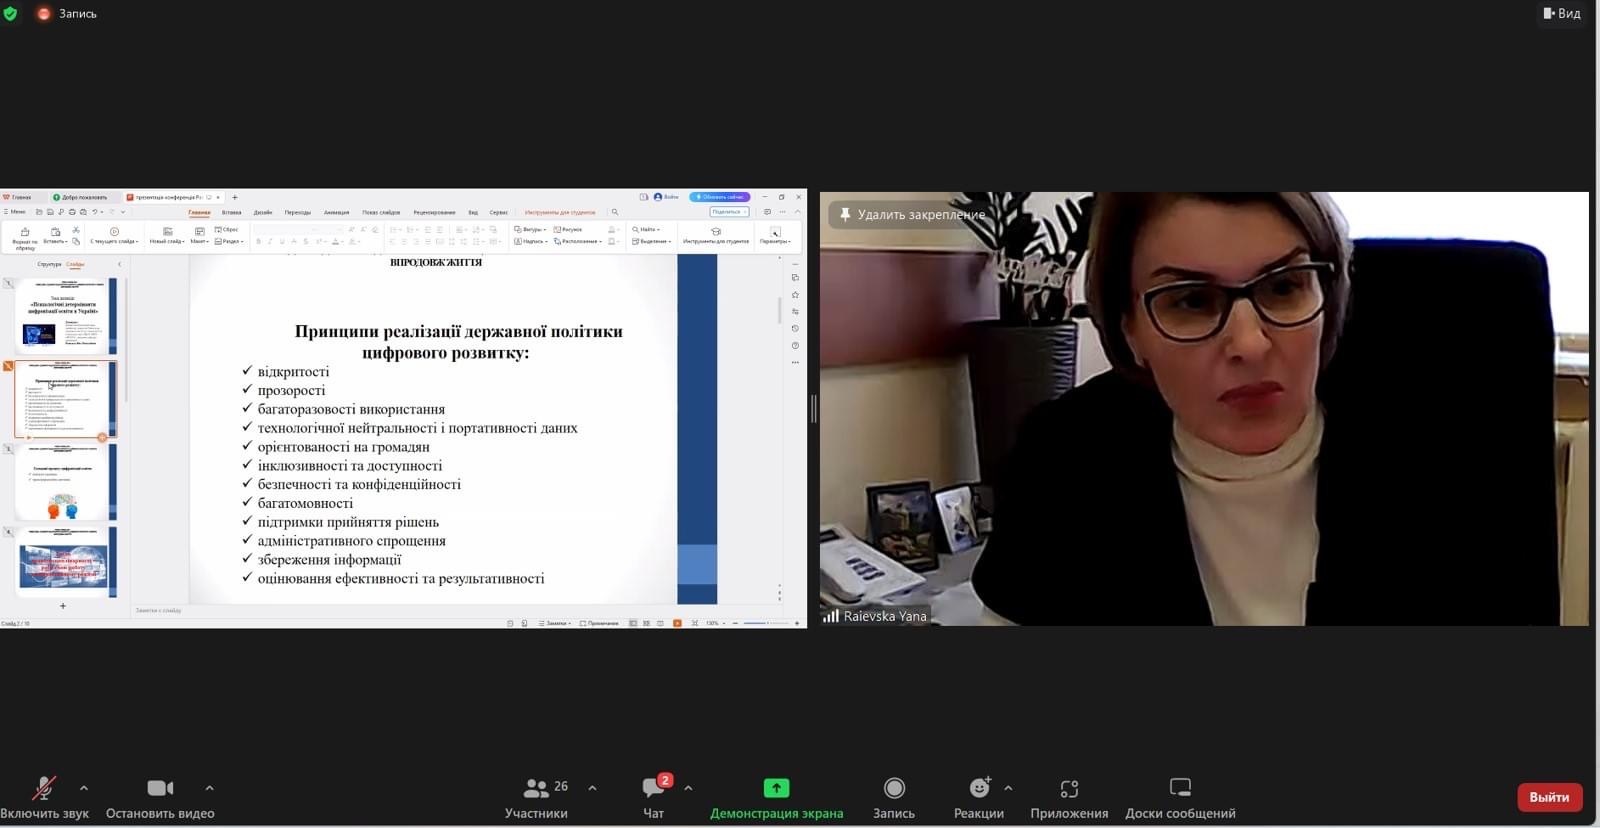Screen dimensions: 1600x828
Task: Click the red Leave meeting button
Action: coord(1549,797)
